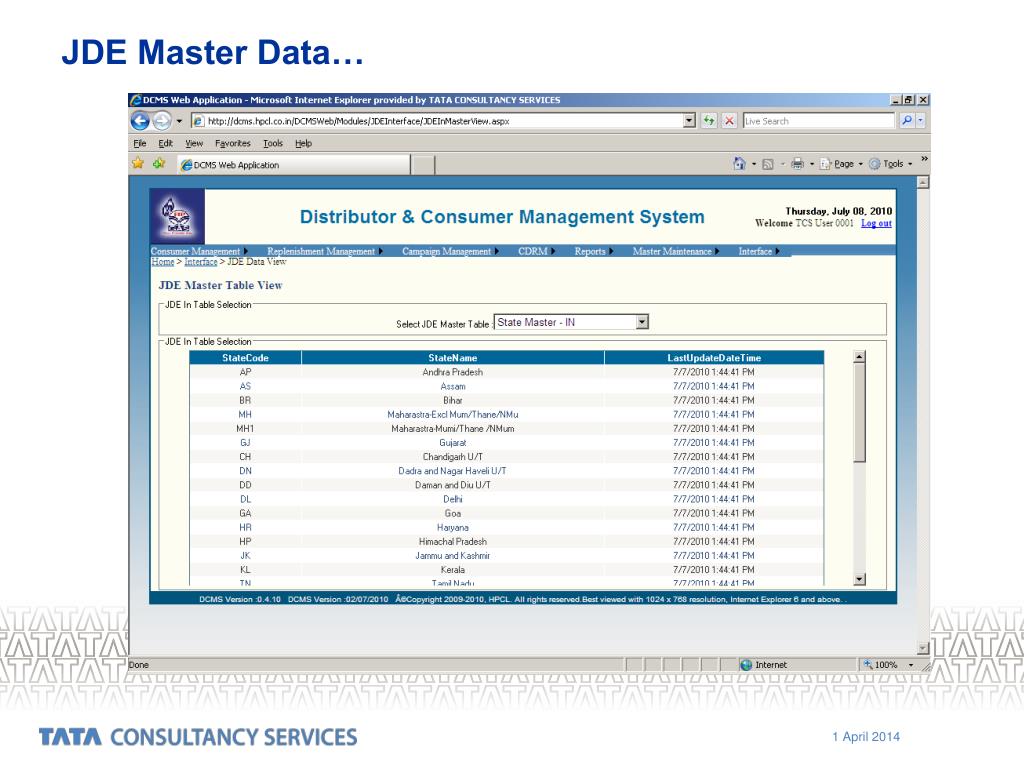
Task: Click the search magnifier icon
Action: [x=906, y=121]
